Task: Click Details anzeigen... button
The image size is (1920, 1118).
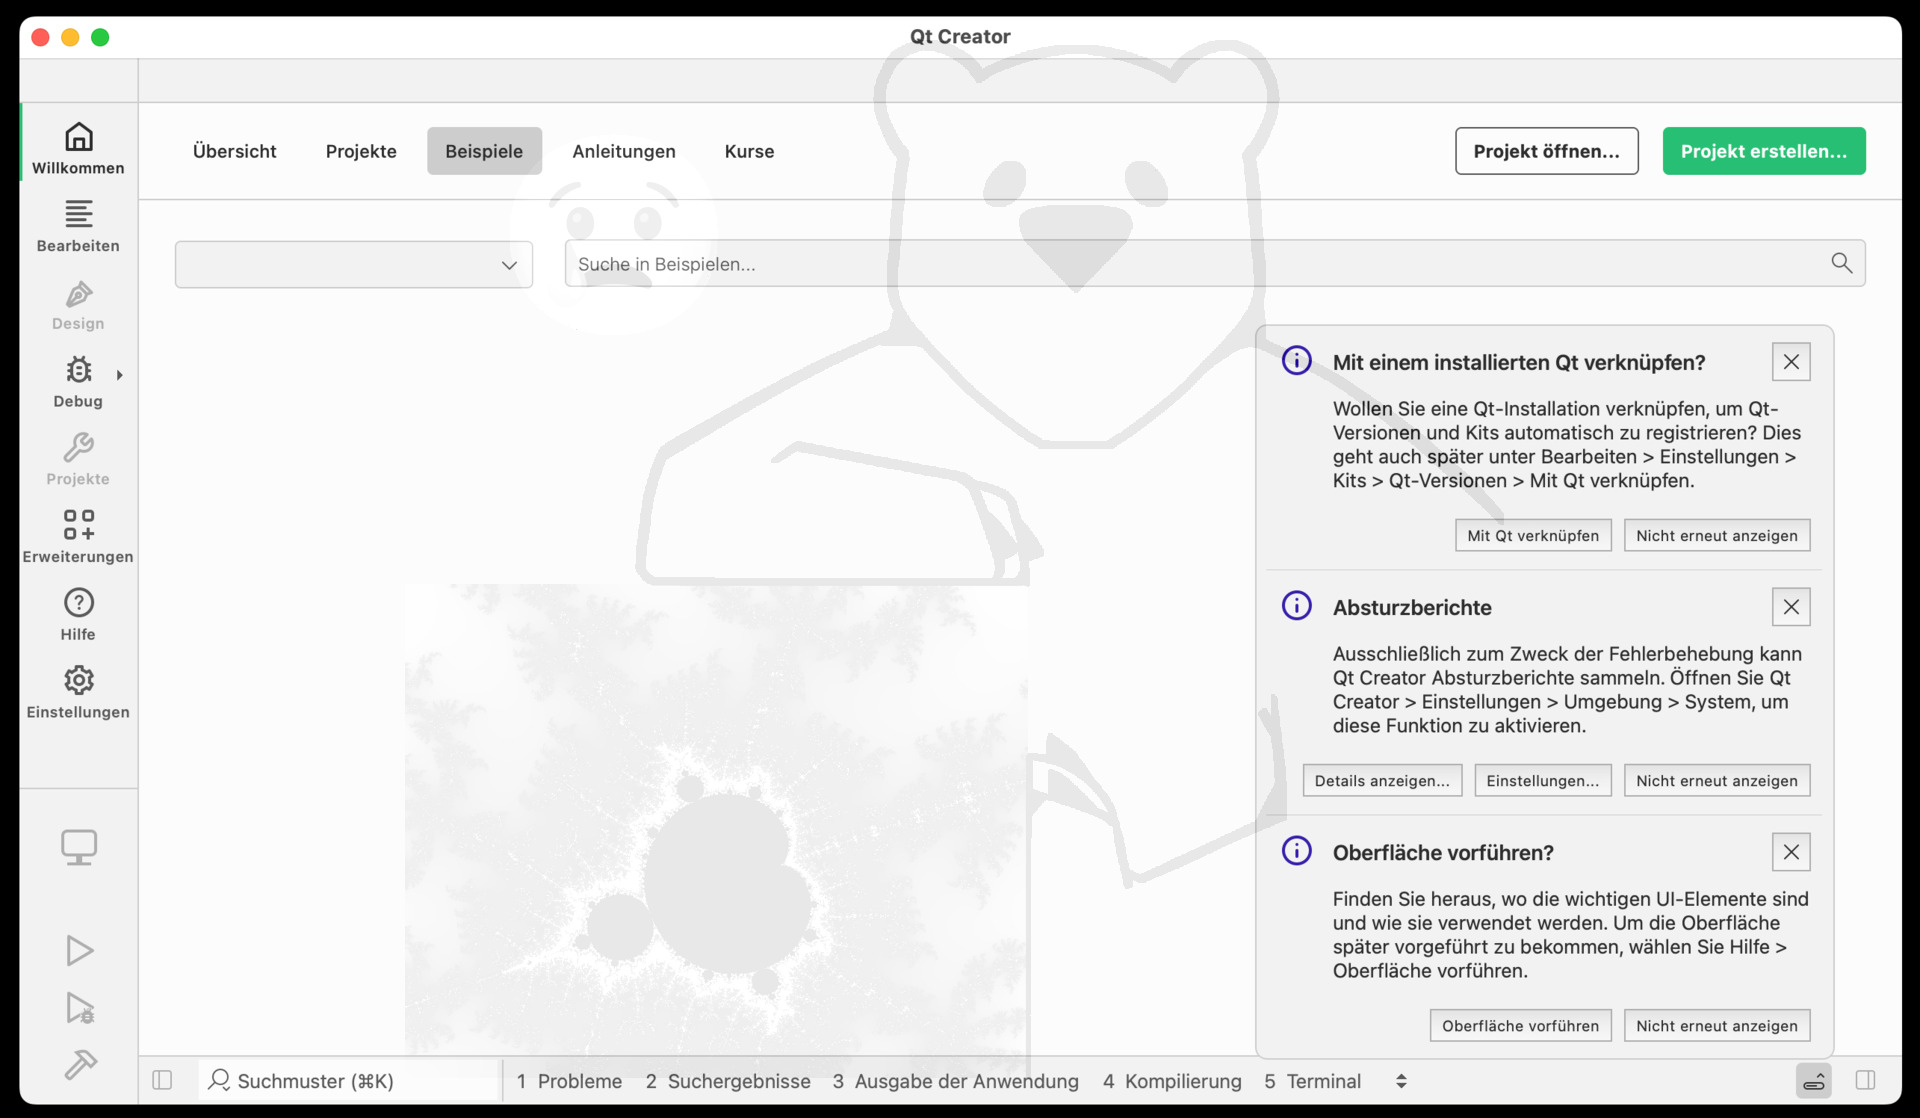Action: click(x=1382, y=780)
